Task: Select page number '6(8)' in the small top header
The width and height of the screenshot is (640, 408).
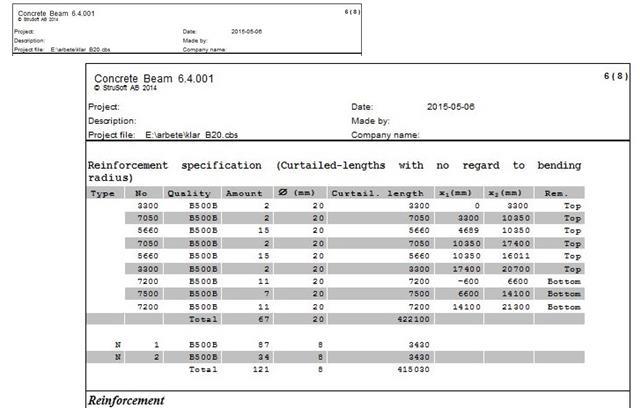Action: (352, 12)
